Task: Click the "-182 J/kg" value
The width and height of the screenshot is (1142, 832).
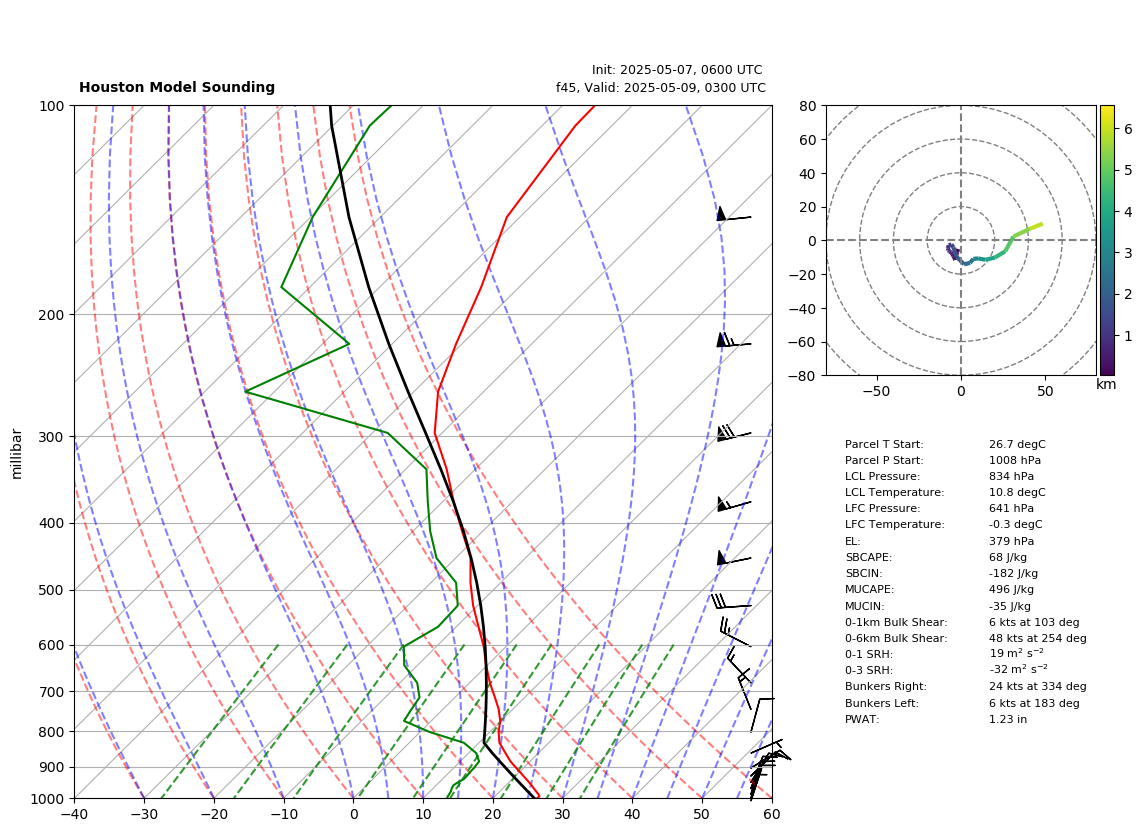Action: coord(1013,573)
